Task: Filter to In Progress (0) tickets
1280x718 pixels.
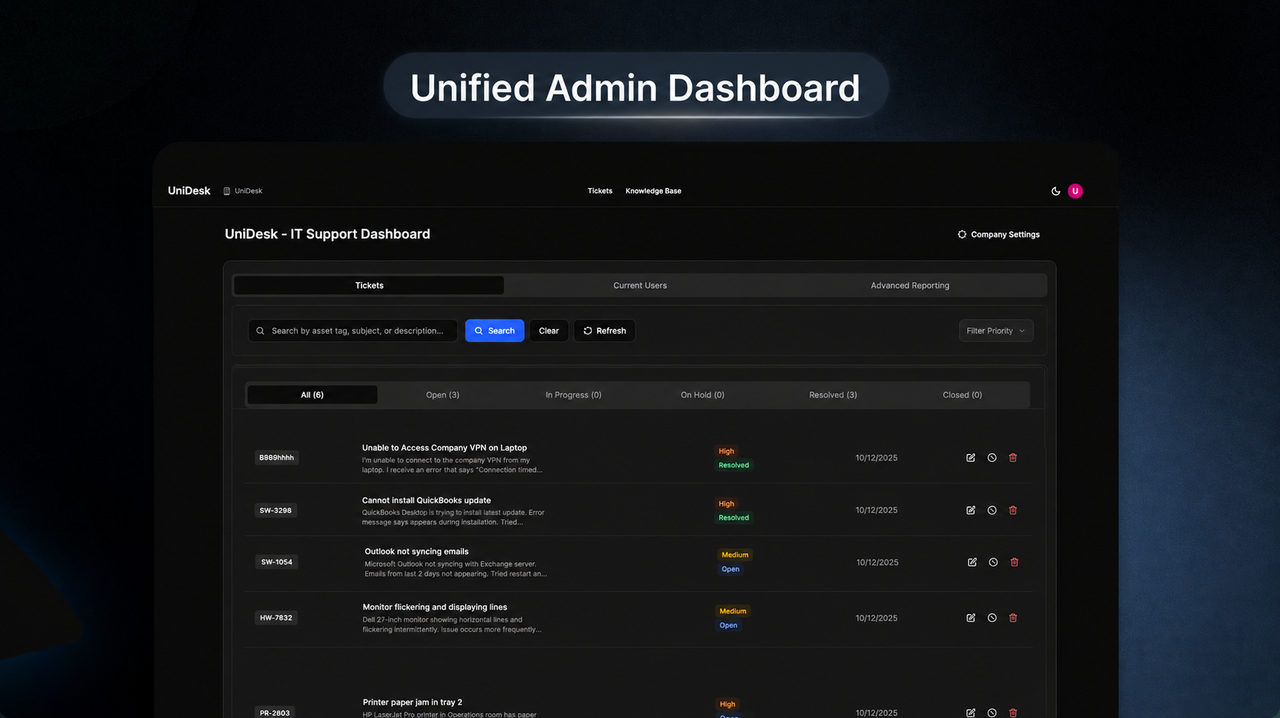Action: coord(573,395)
